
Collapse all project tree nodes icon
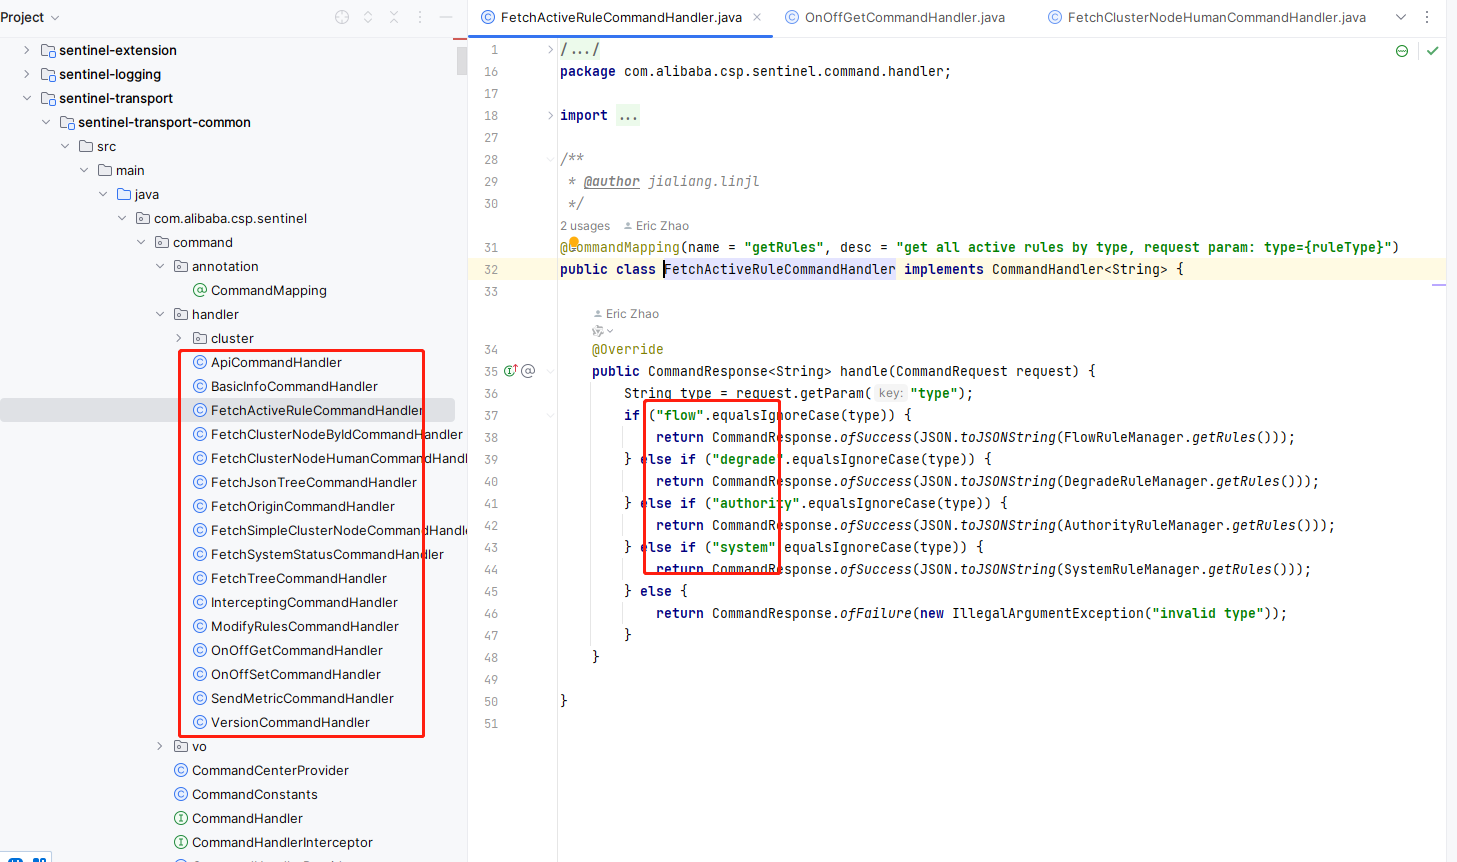[394, 17]
